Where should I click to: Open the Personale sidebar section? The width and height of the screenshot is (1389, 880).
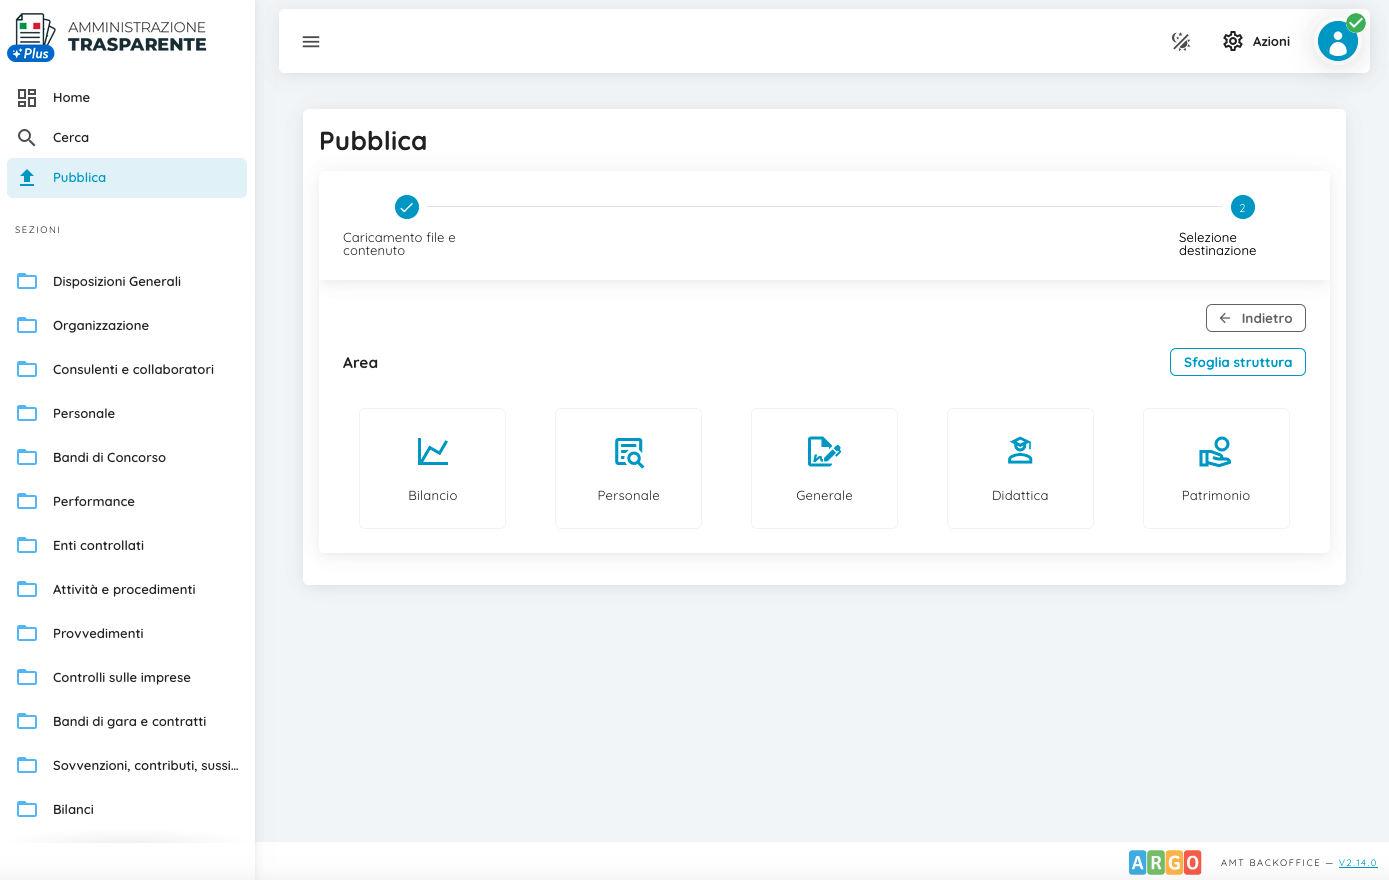[x=127, y=413]
